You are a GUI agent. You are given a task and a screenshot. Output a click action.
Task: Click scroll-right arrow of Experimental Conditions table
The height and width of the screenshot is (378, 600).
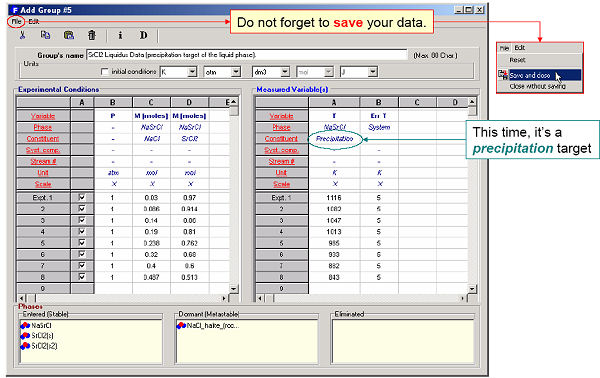pyautogui.click(x=224, y=298)
